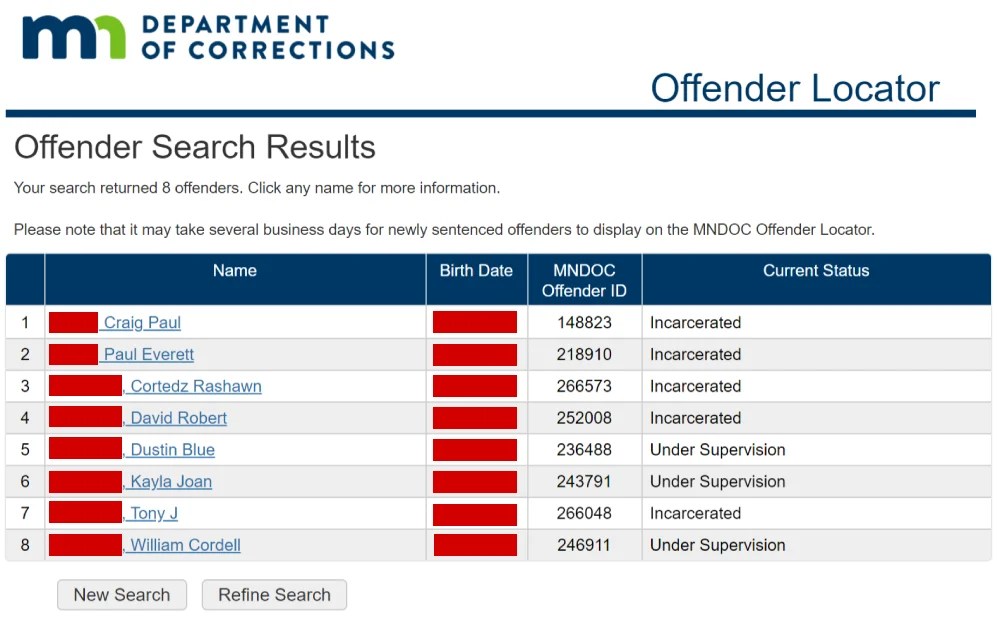
Task: Click the New Search button
Action: pos(122,594)
